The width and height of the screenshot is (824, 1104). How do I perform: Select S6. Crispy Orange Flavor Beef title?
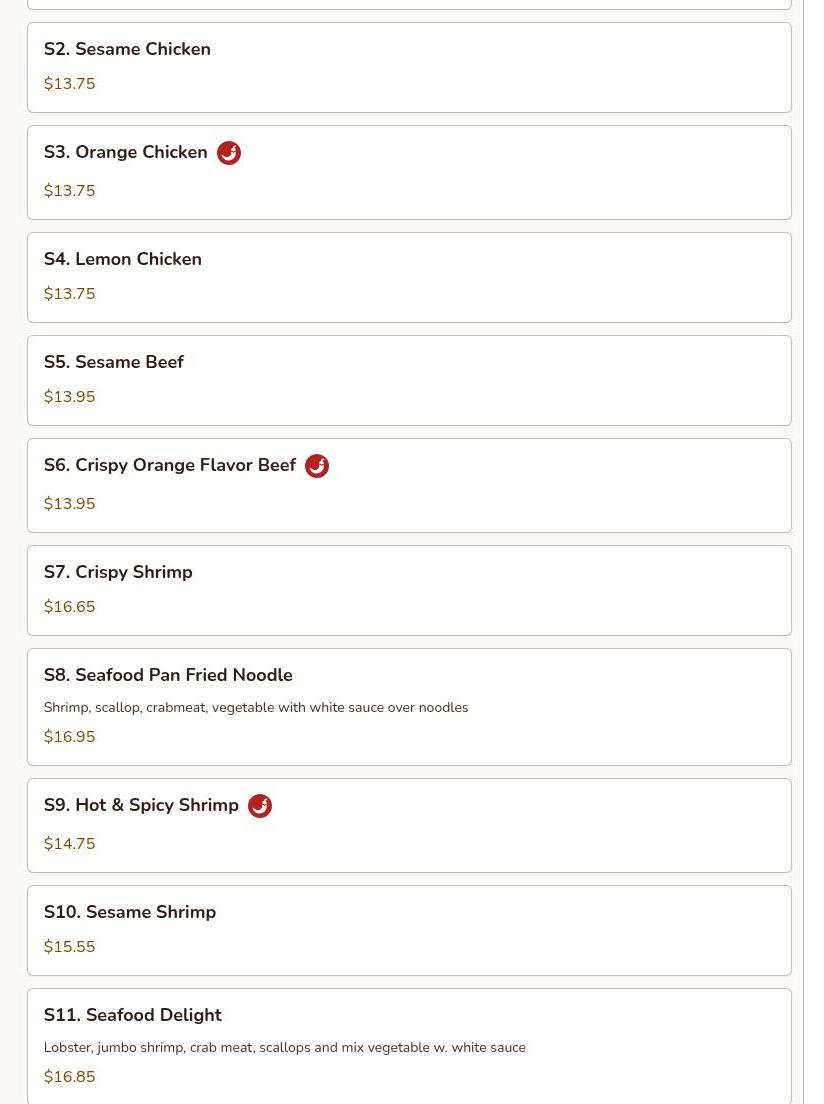(x=170, y=465)
